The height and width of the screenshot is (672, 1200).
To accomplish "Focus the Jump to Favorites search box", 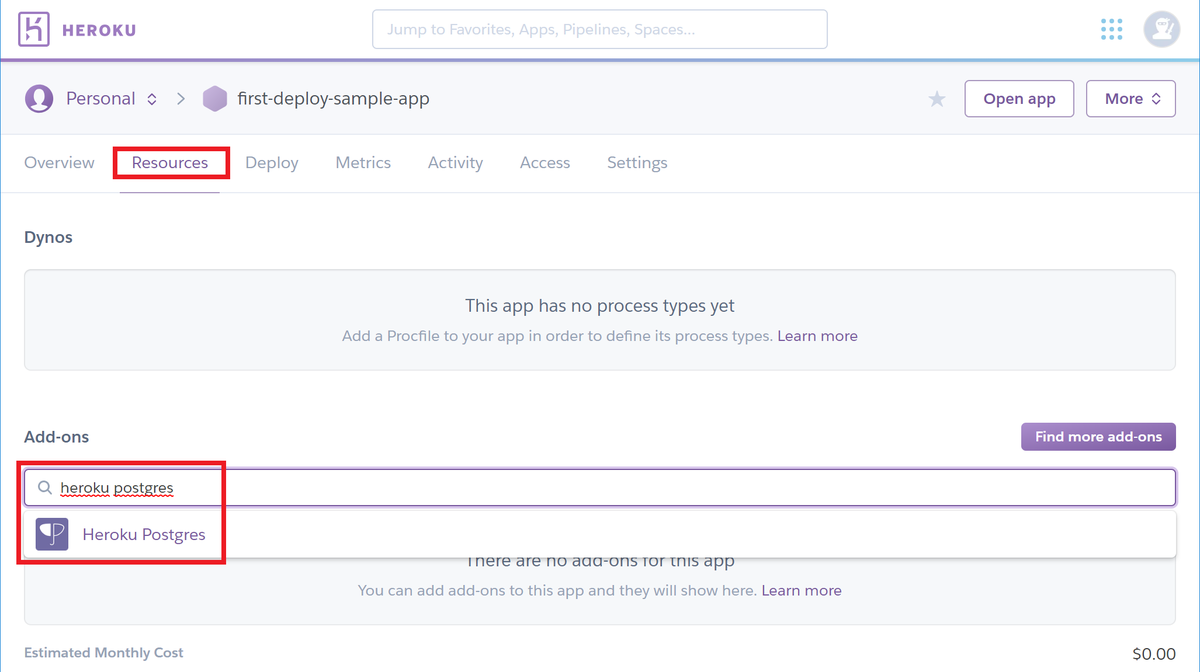I will [x=600, y=29].
